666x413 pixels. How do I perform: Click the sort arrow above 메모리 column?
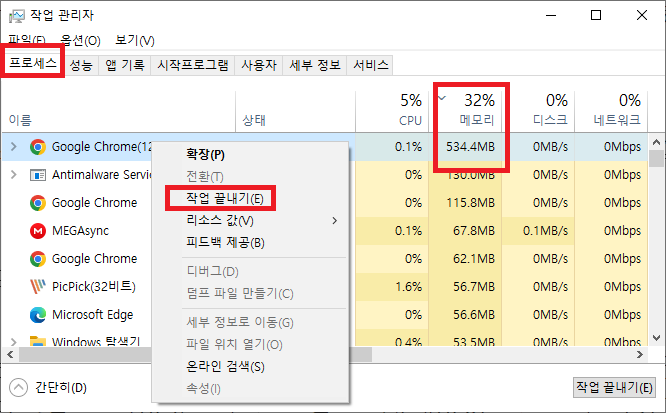(442, 98)
